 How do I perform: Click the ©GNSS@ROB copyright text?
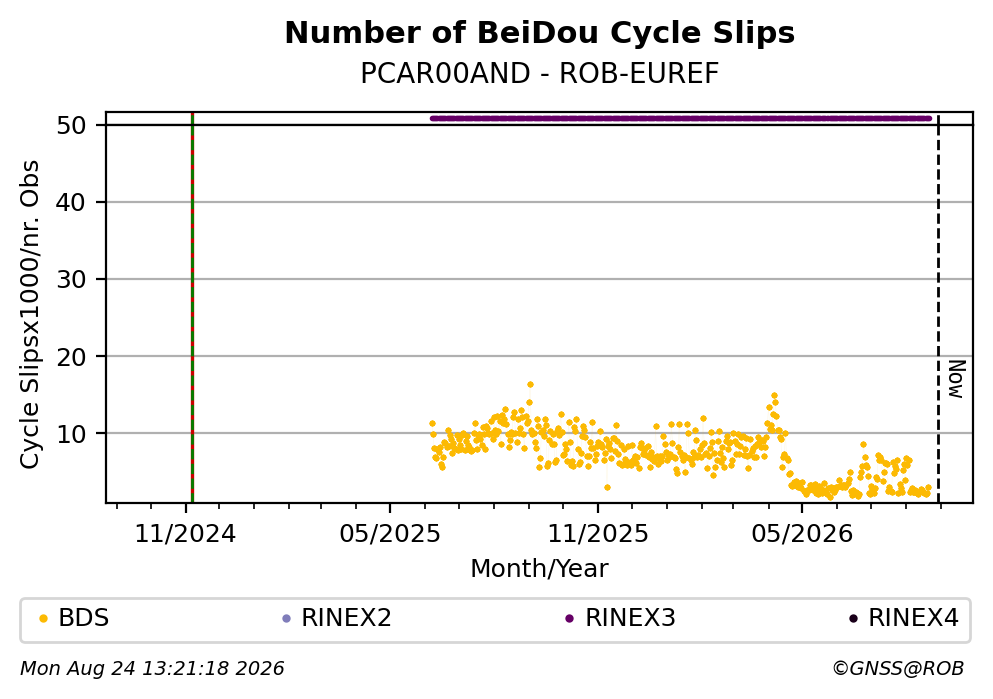tap(898, 669)
